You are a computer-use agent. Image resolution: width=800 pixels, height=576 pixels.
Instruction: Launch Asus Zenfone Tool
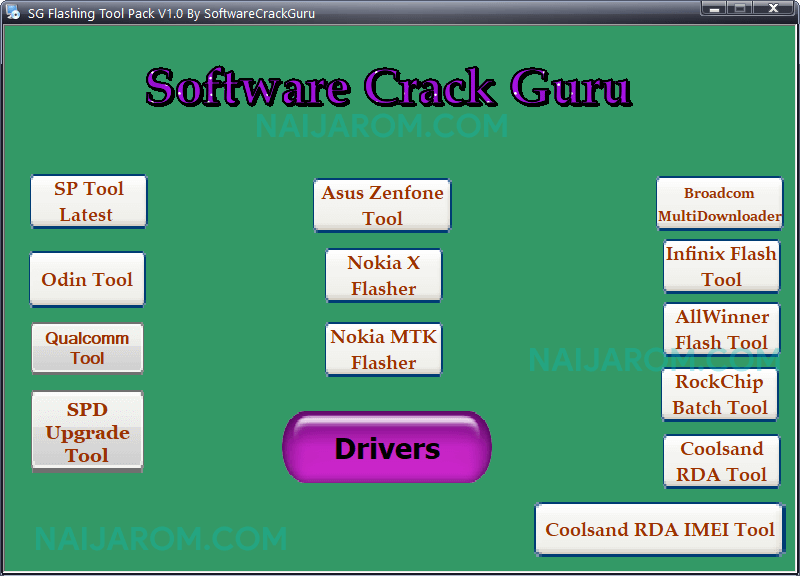point(382,206)
